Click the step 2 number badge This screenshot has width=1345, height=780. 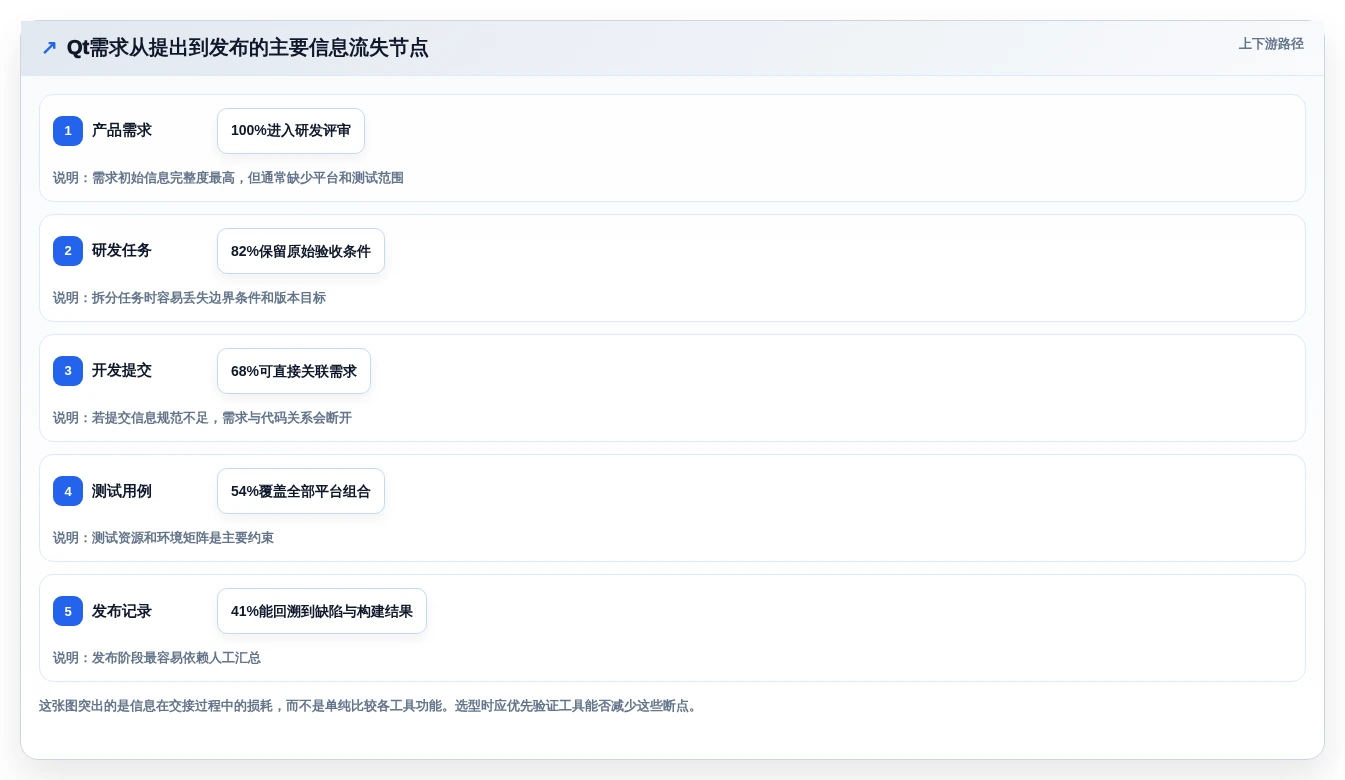[x=68, y=251]
